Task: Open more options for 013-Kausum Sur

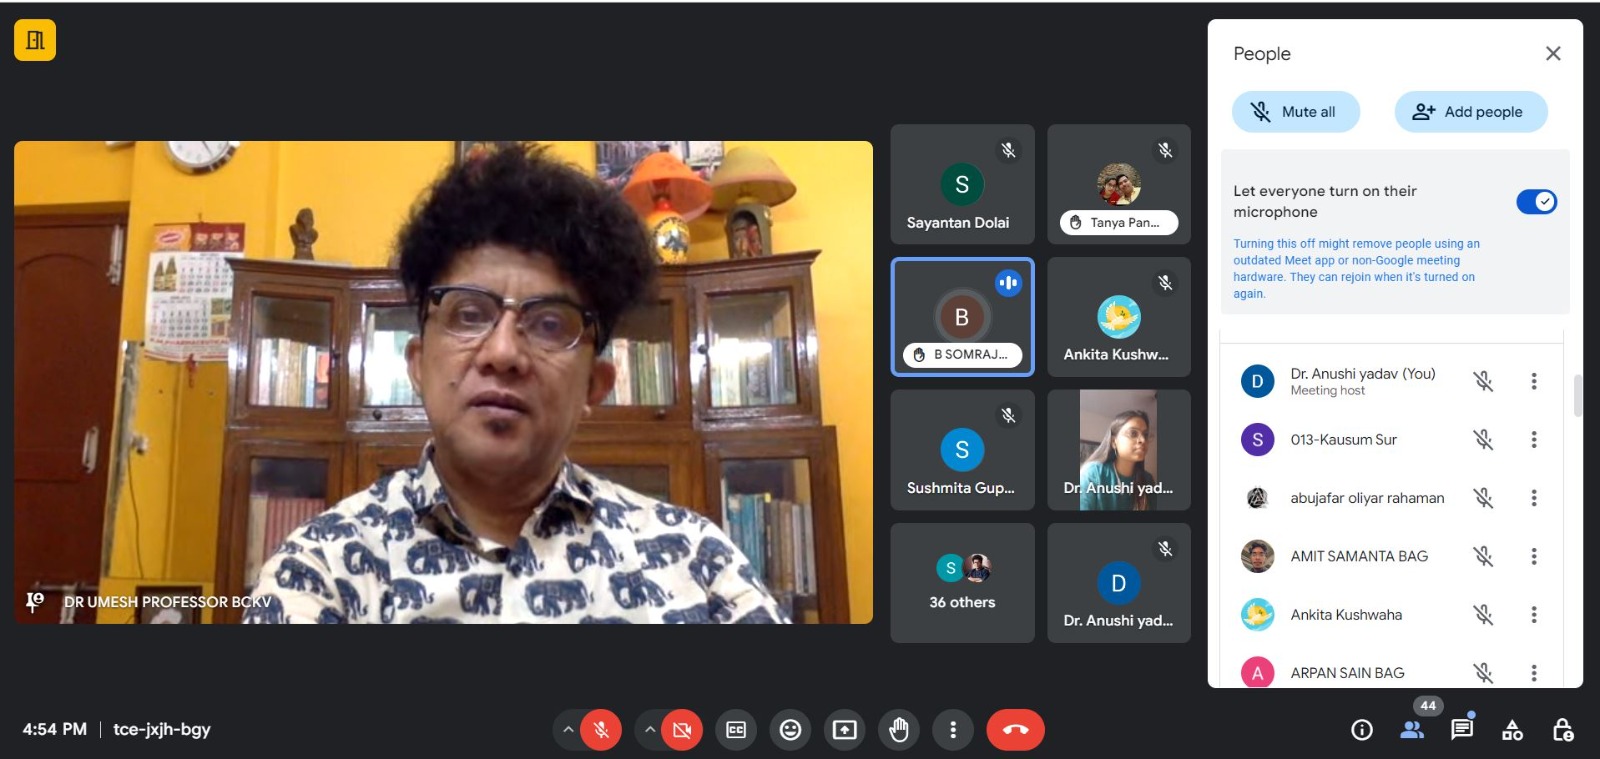Action: 1533,440
